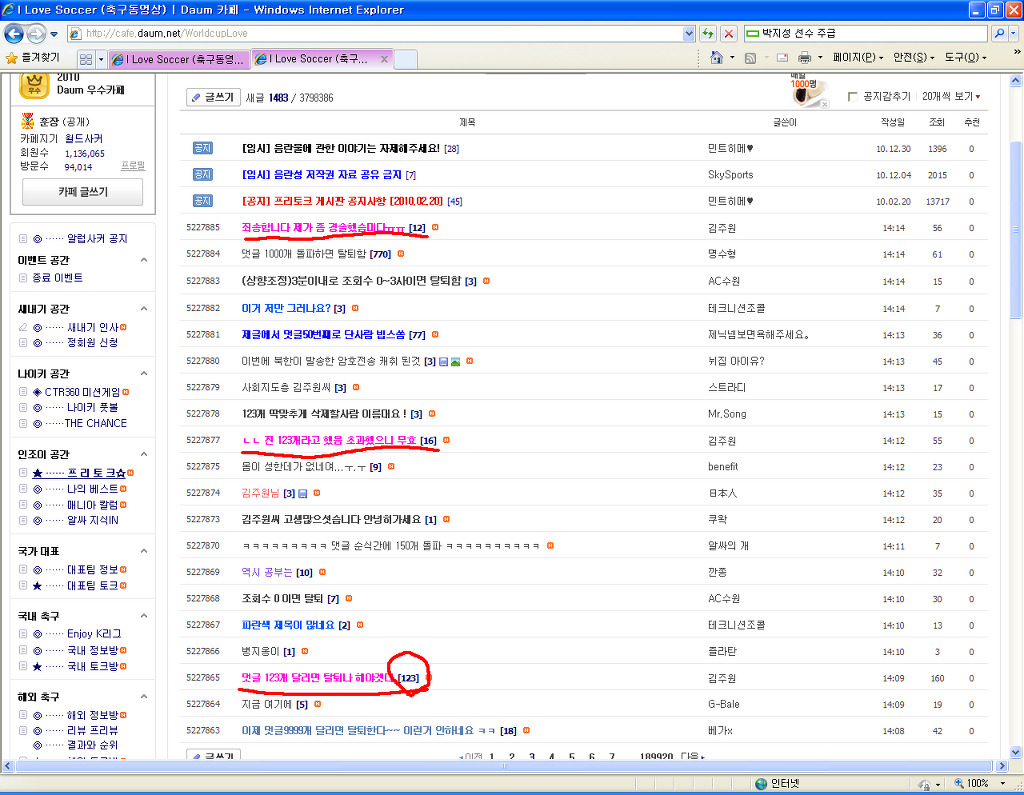
Task: Switch to second I Love Soccer tab
Action: click(322, 59)
